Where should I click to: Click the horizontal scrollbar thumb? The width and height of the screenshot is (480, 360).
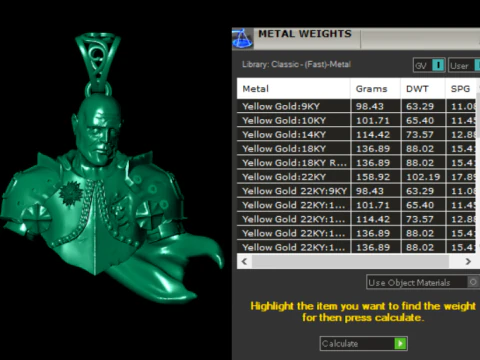[350, 261]
